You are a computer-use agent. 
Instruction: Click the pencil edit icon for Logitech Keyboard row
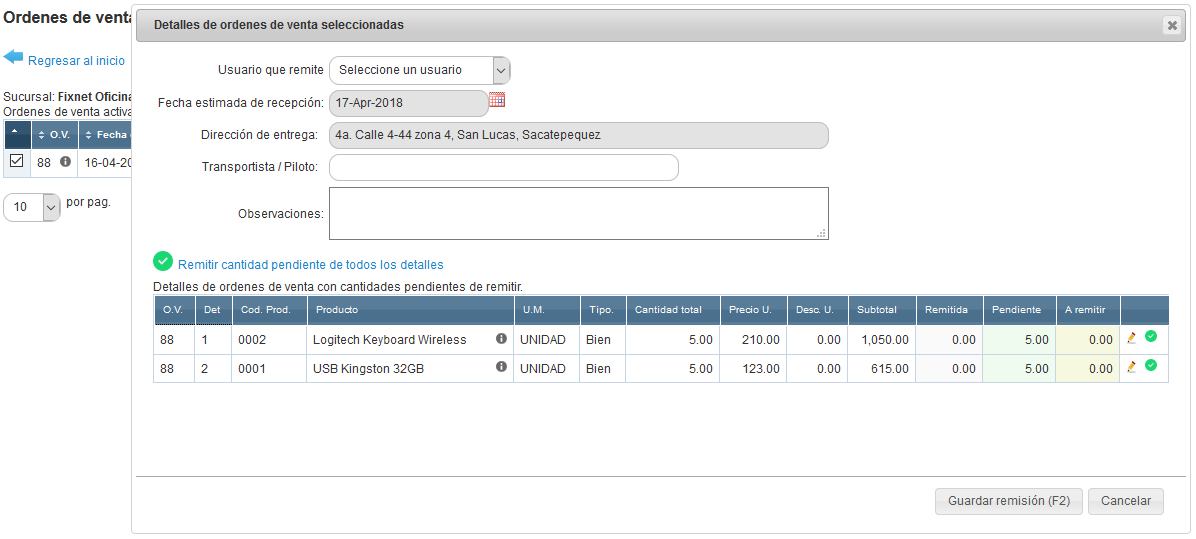coord(1132,338)
